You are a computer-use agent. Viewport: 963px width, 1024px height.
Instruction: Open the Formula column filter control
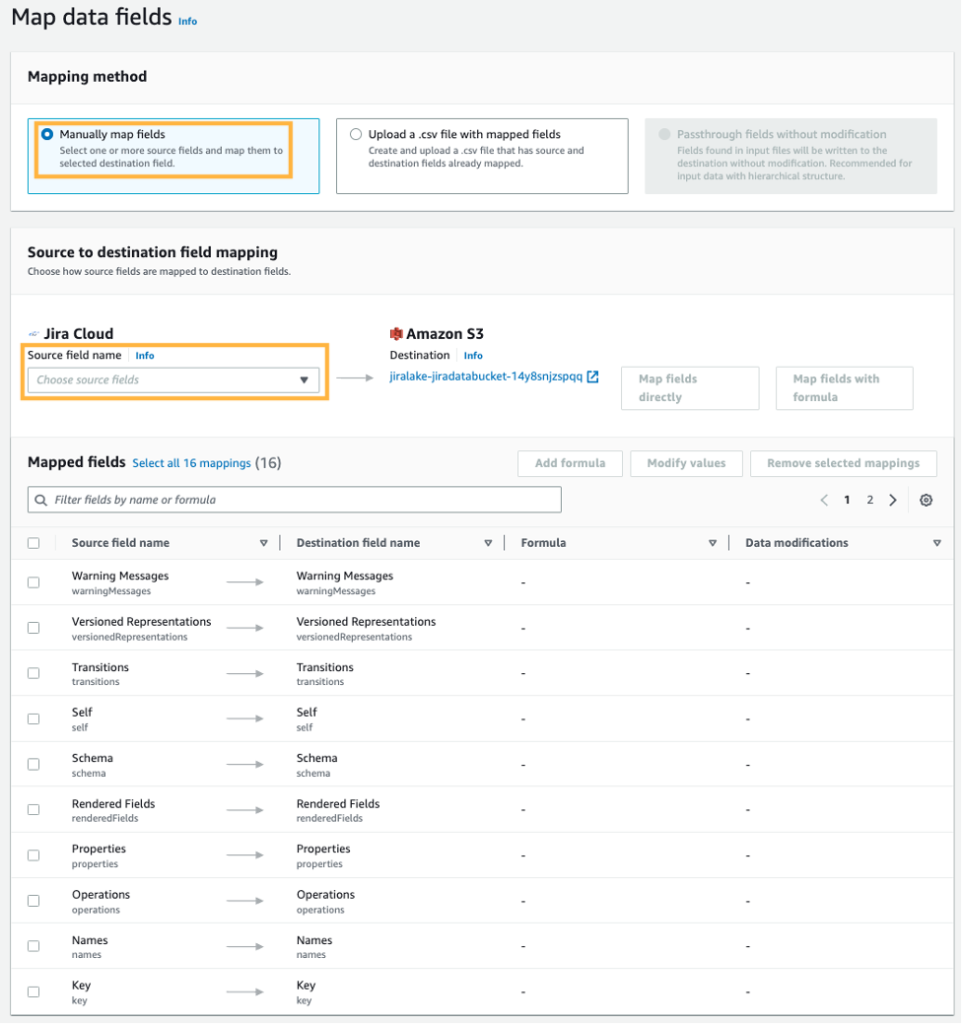click(x=712, y=542)
